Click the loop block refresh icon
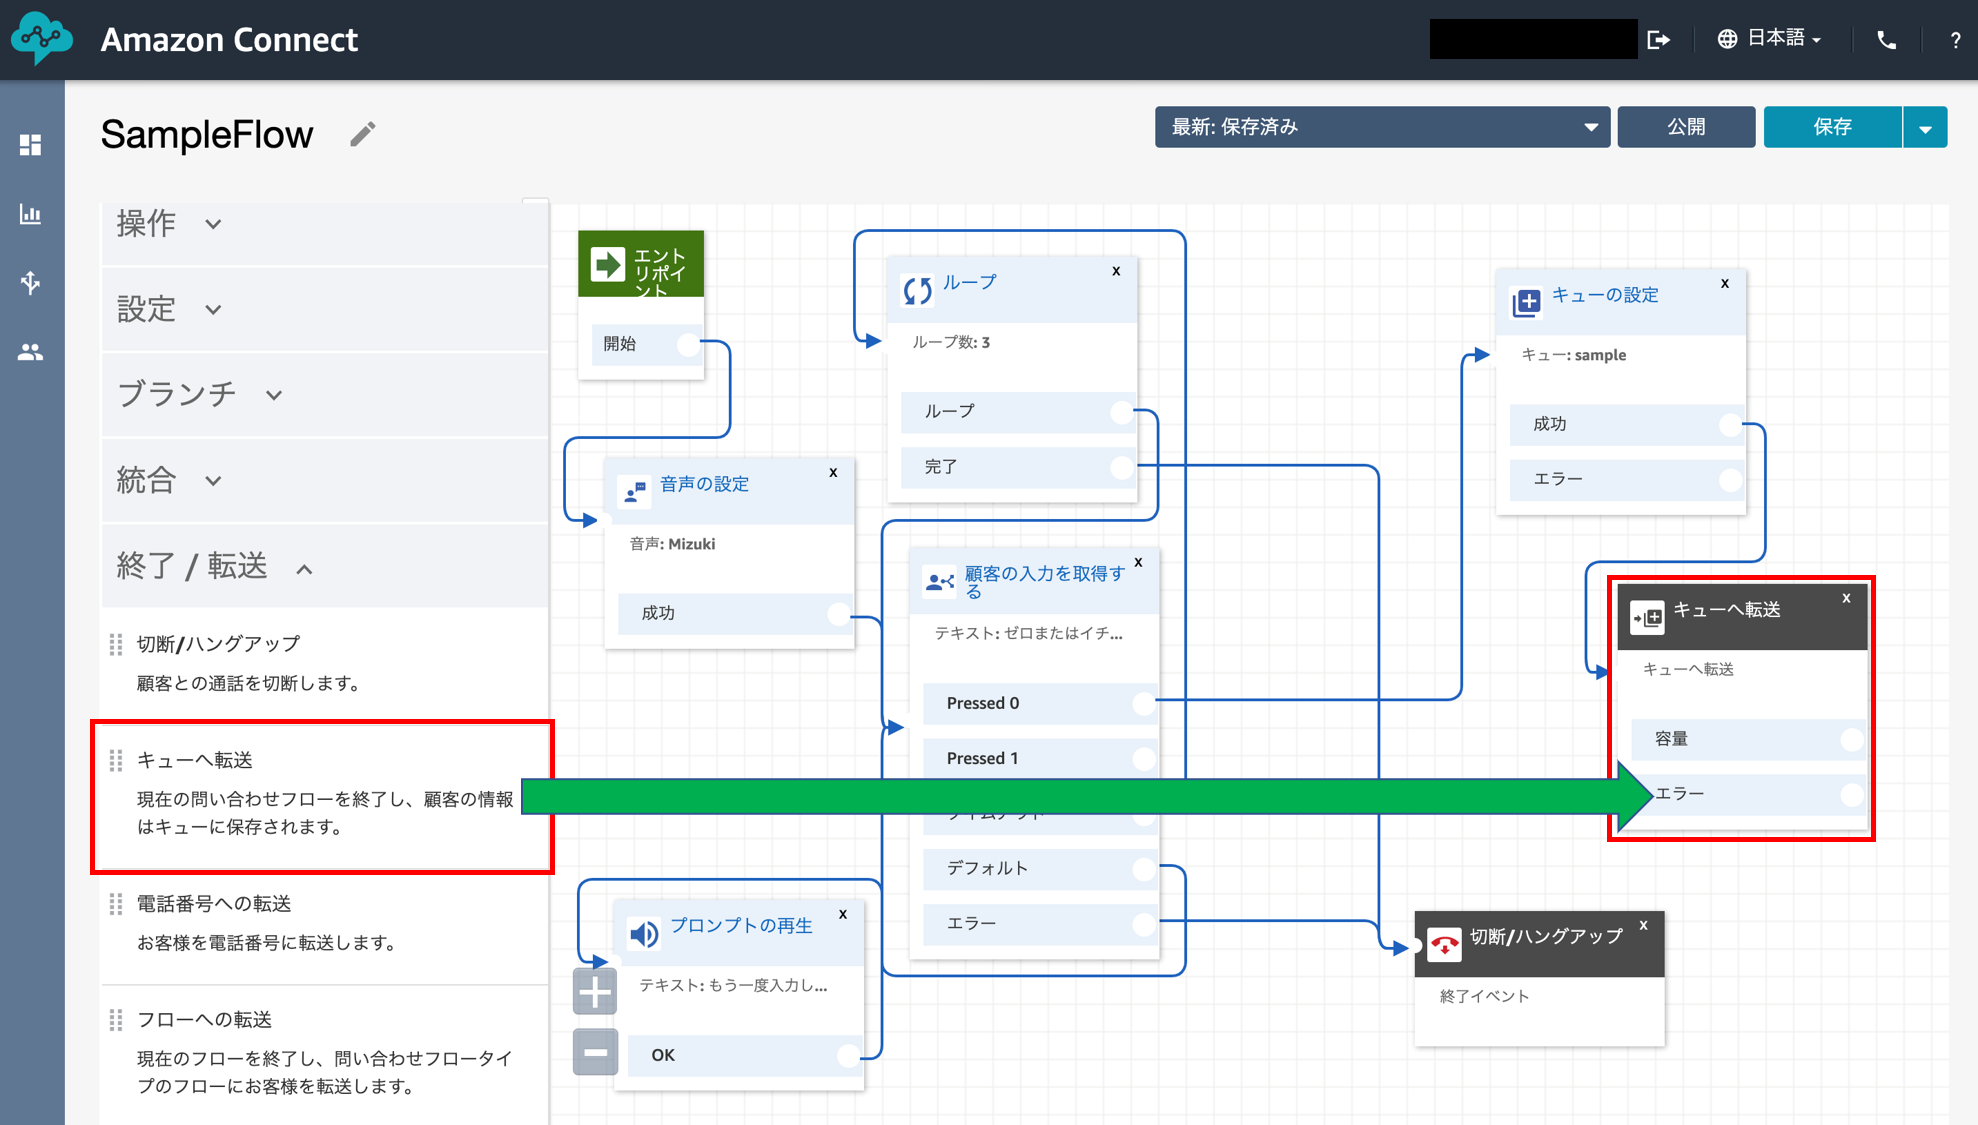The height and width of the screenshot is (1125, 1978). pos(918,290)
